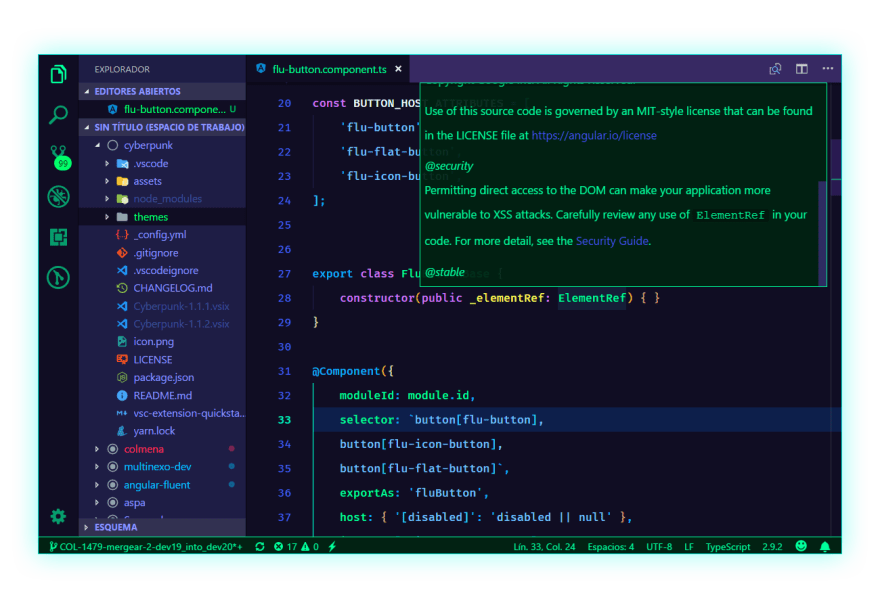Open the GitLens activity bar icon
Image resolution: width=880 pixels, height=609 pixels.
click(x=58, y=277)
